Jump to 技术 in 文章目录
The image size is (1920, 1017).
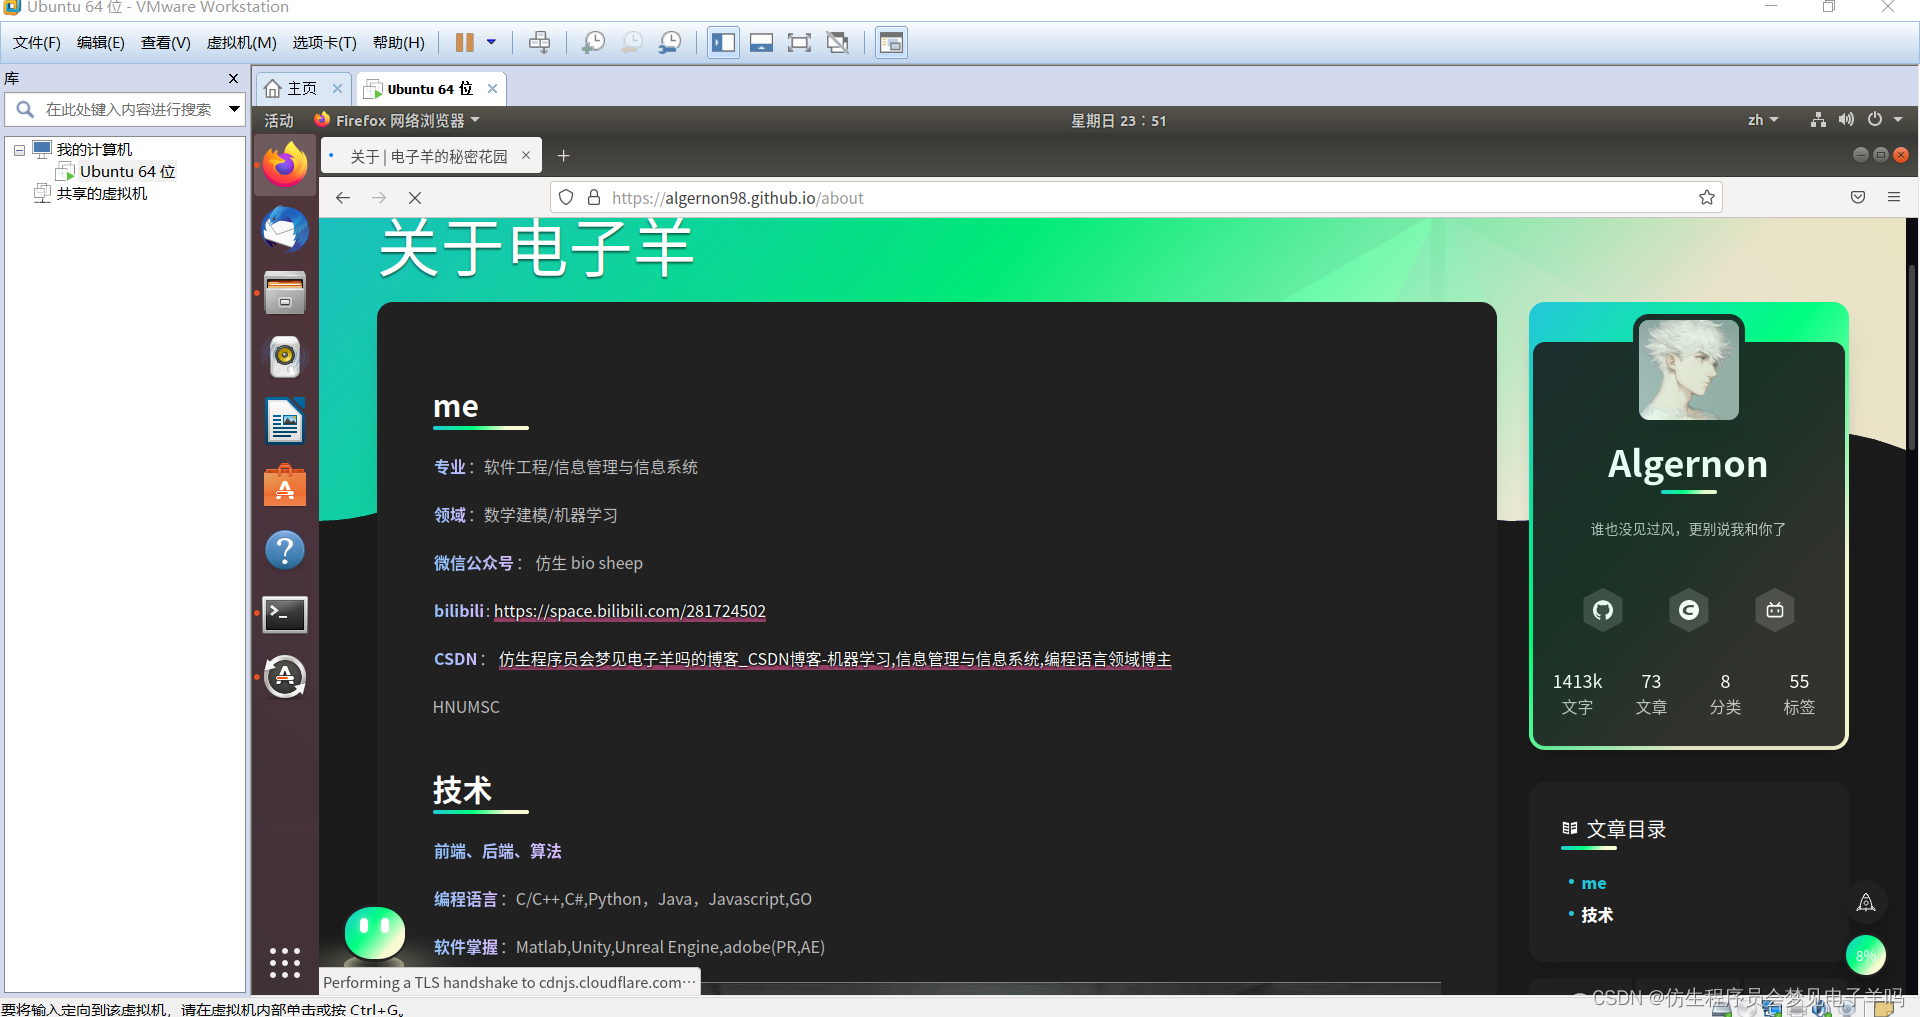point(1597,915)
